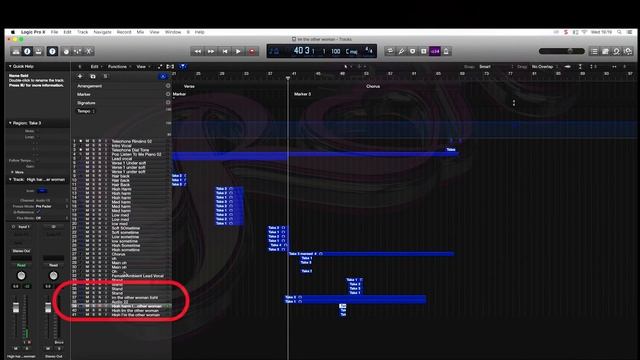The height and width of the screenshot is (360, 640).
Task: Open the Loop Browser button
Action: click(x=616, y=51)
